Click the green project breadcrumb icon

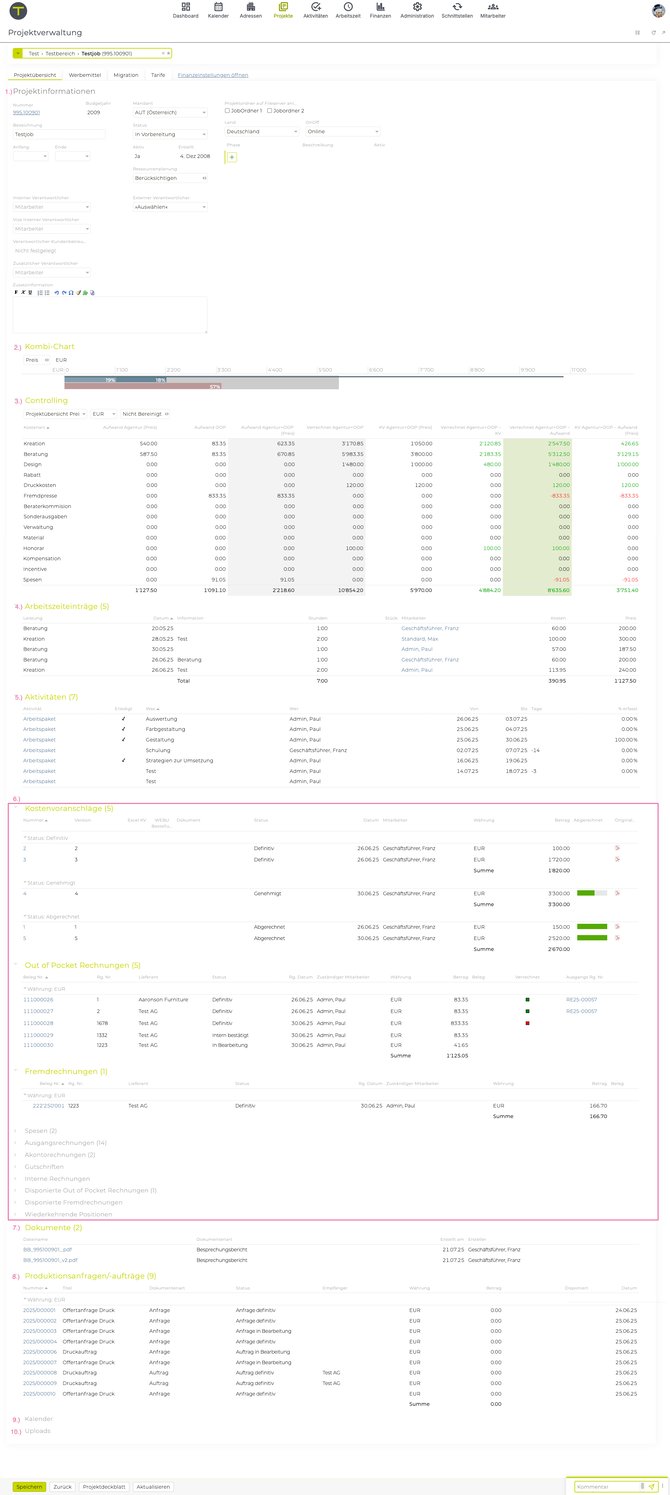[x=18, y=53]
